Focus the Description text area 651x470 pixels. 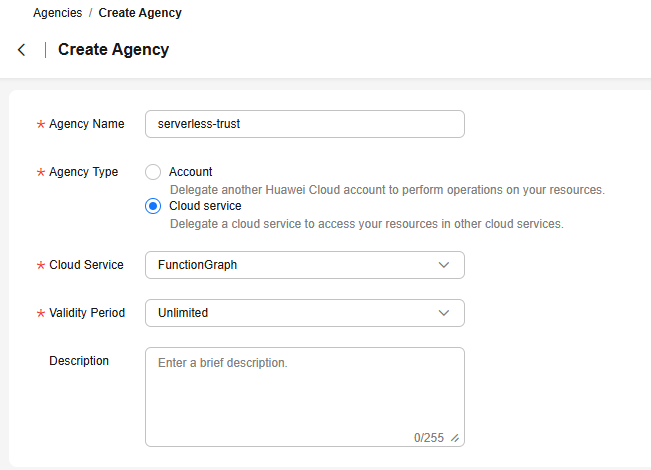click(x=304, y=390)
